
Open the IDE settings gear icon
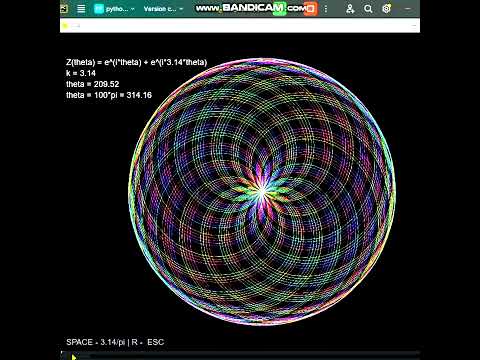pyautogui.click(x=386, y=9)
